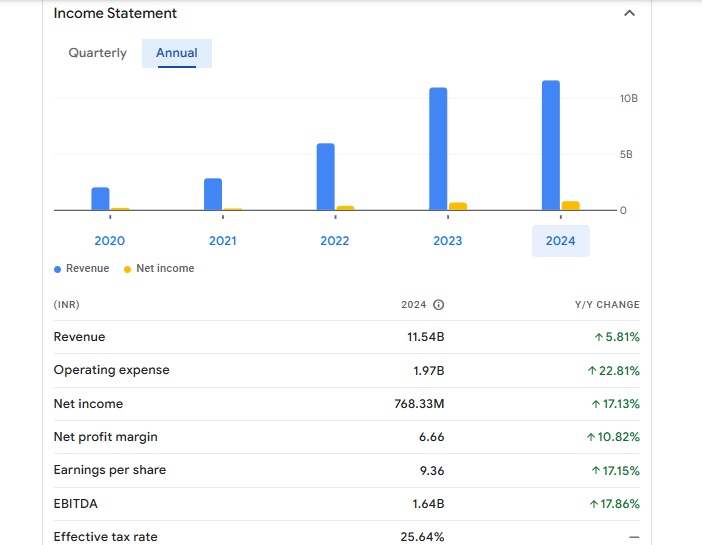The image size is (702, 545).
Task: Click the Revenue legend label
Action: 88,268
